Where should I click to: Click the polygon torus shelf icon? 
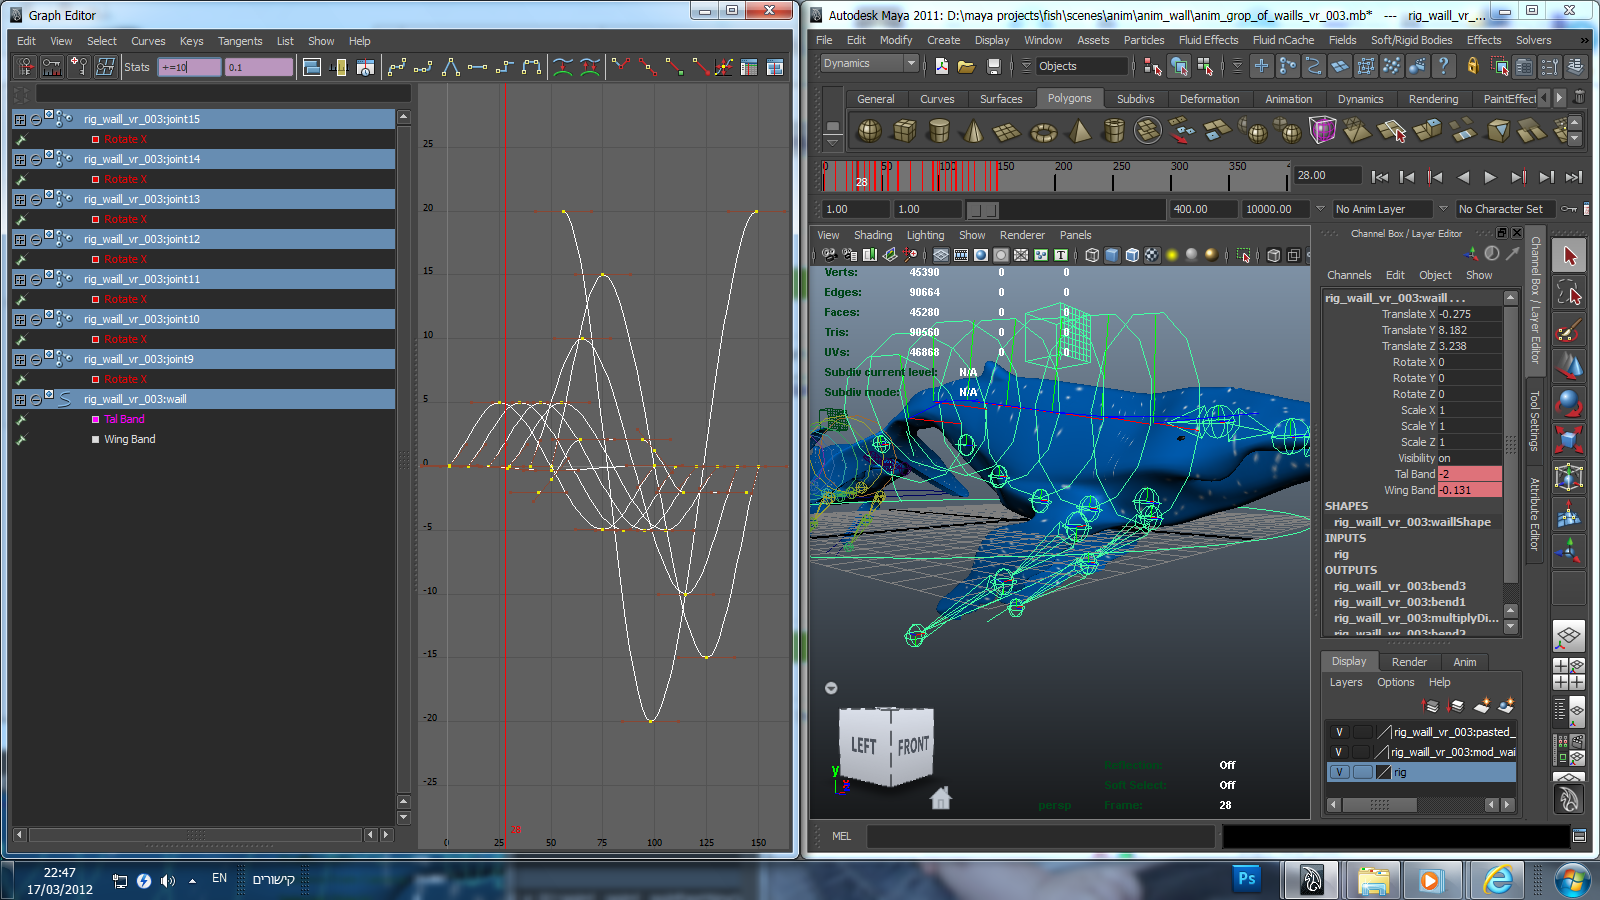point(1043,131)
